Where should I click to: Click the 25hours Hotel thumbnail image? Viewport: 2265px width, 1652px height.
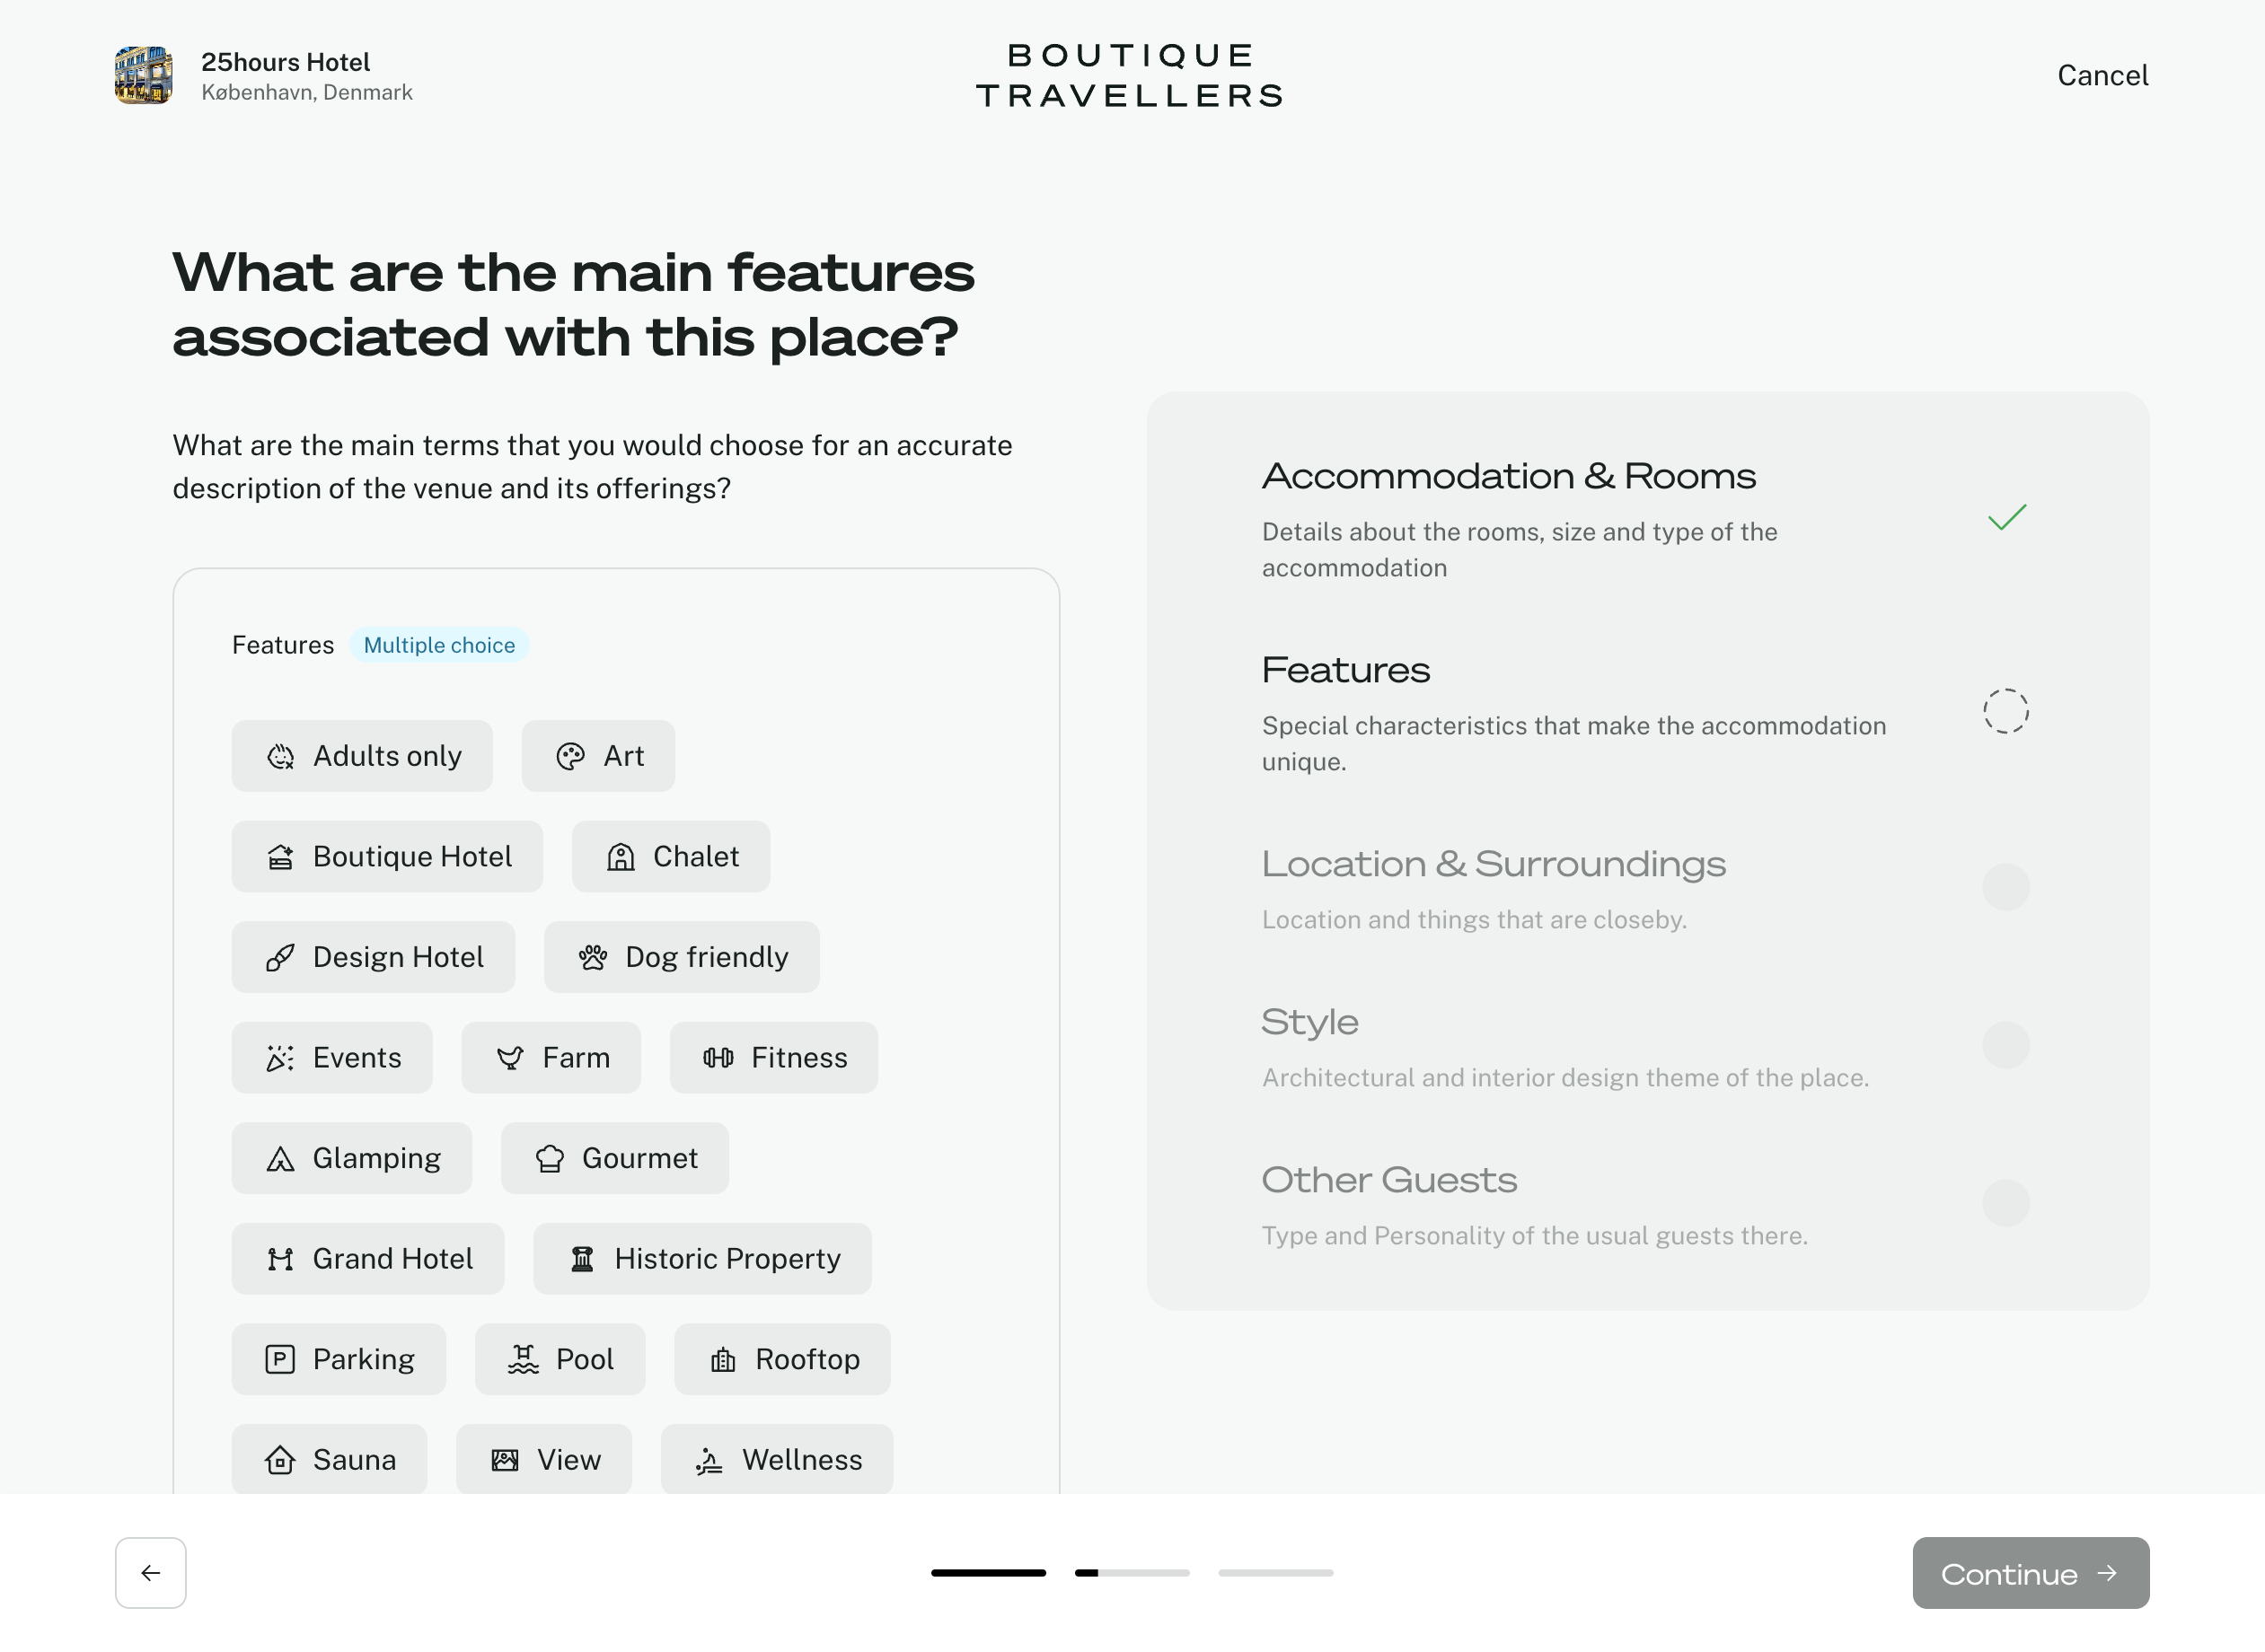click(x=144, y=75)
